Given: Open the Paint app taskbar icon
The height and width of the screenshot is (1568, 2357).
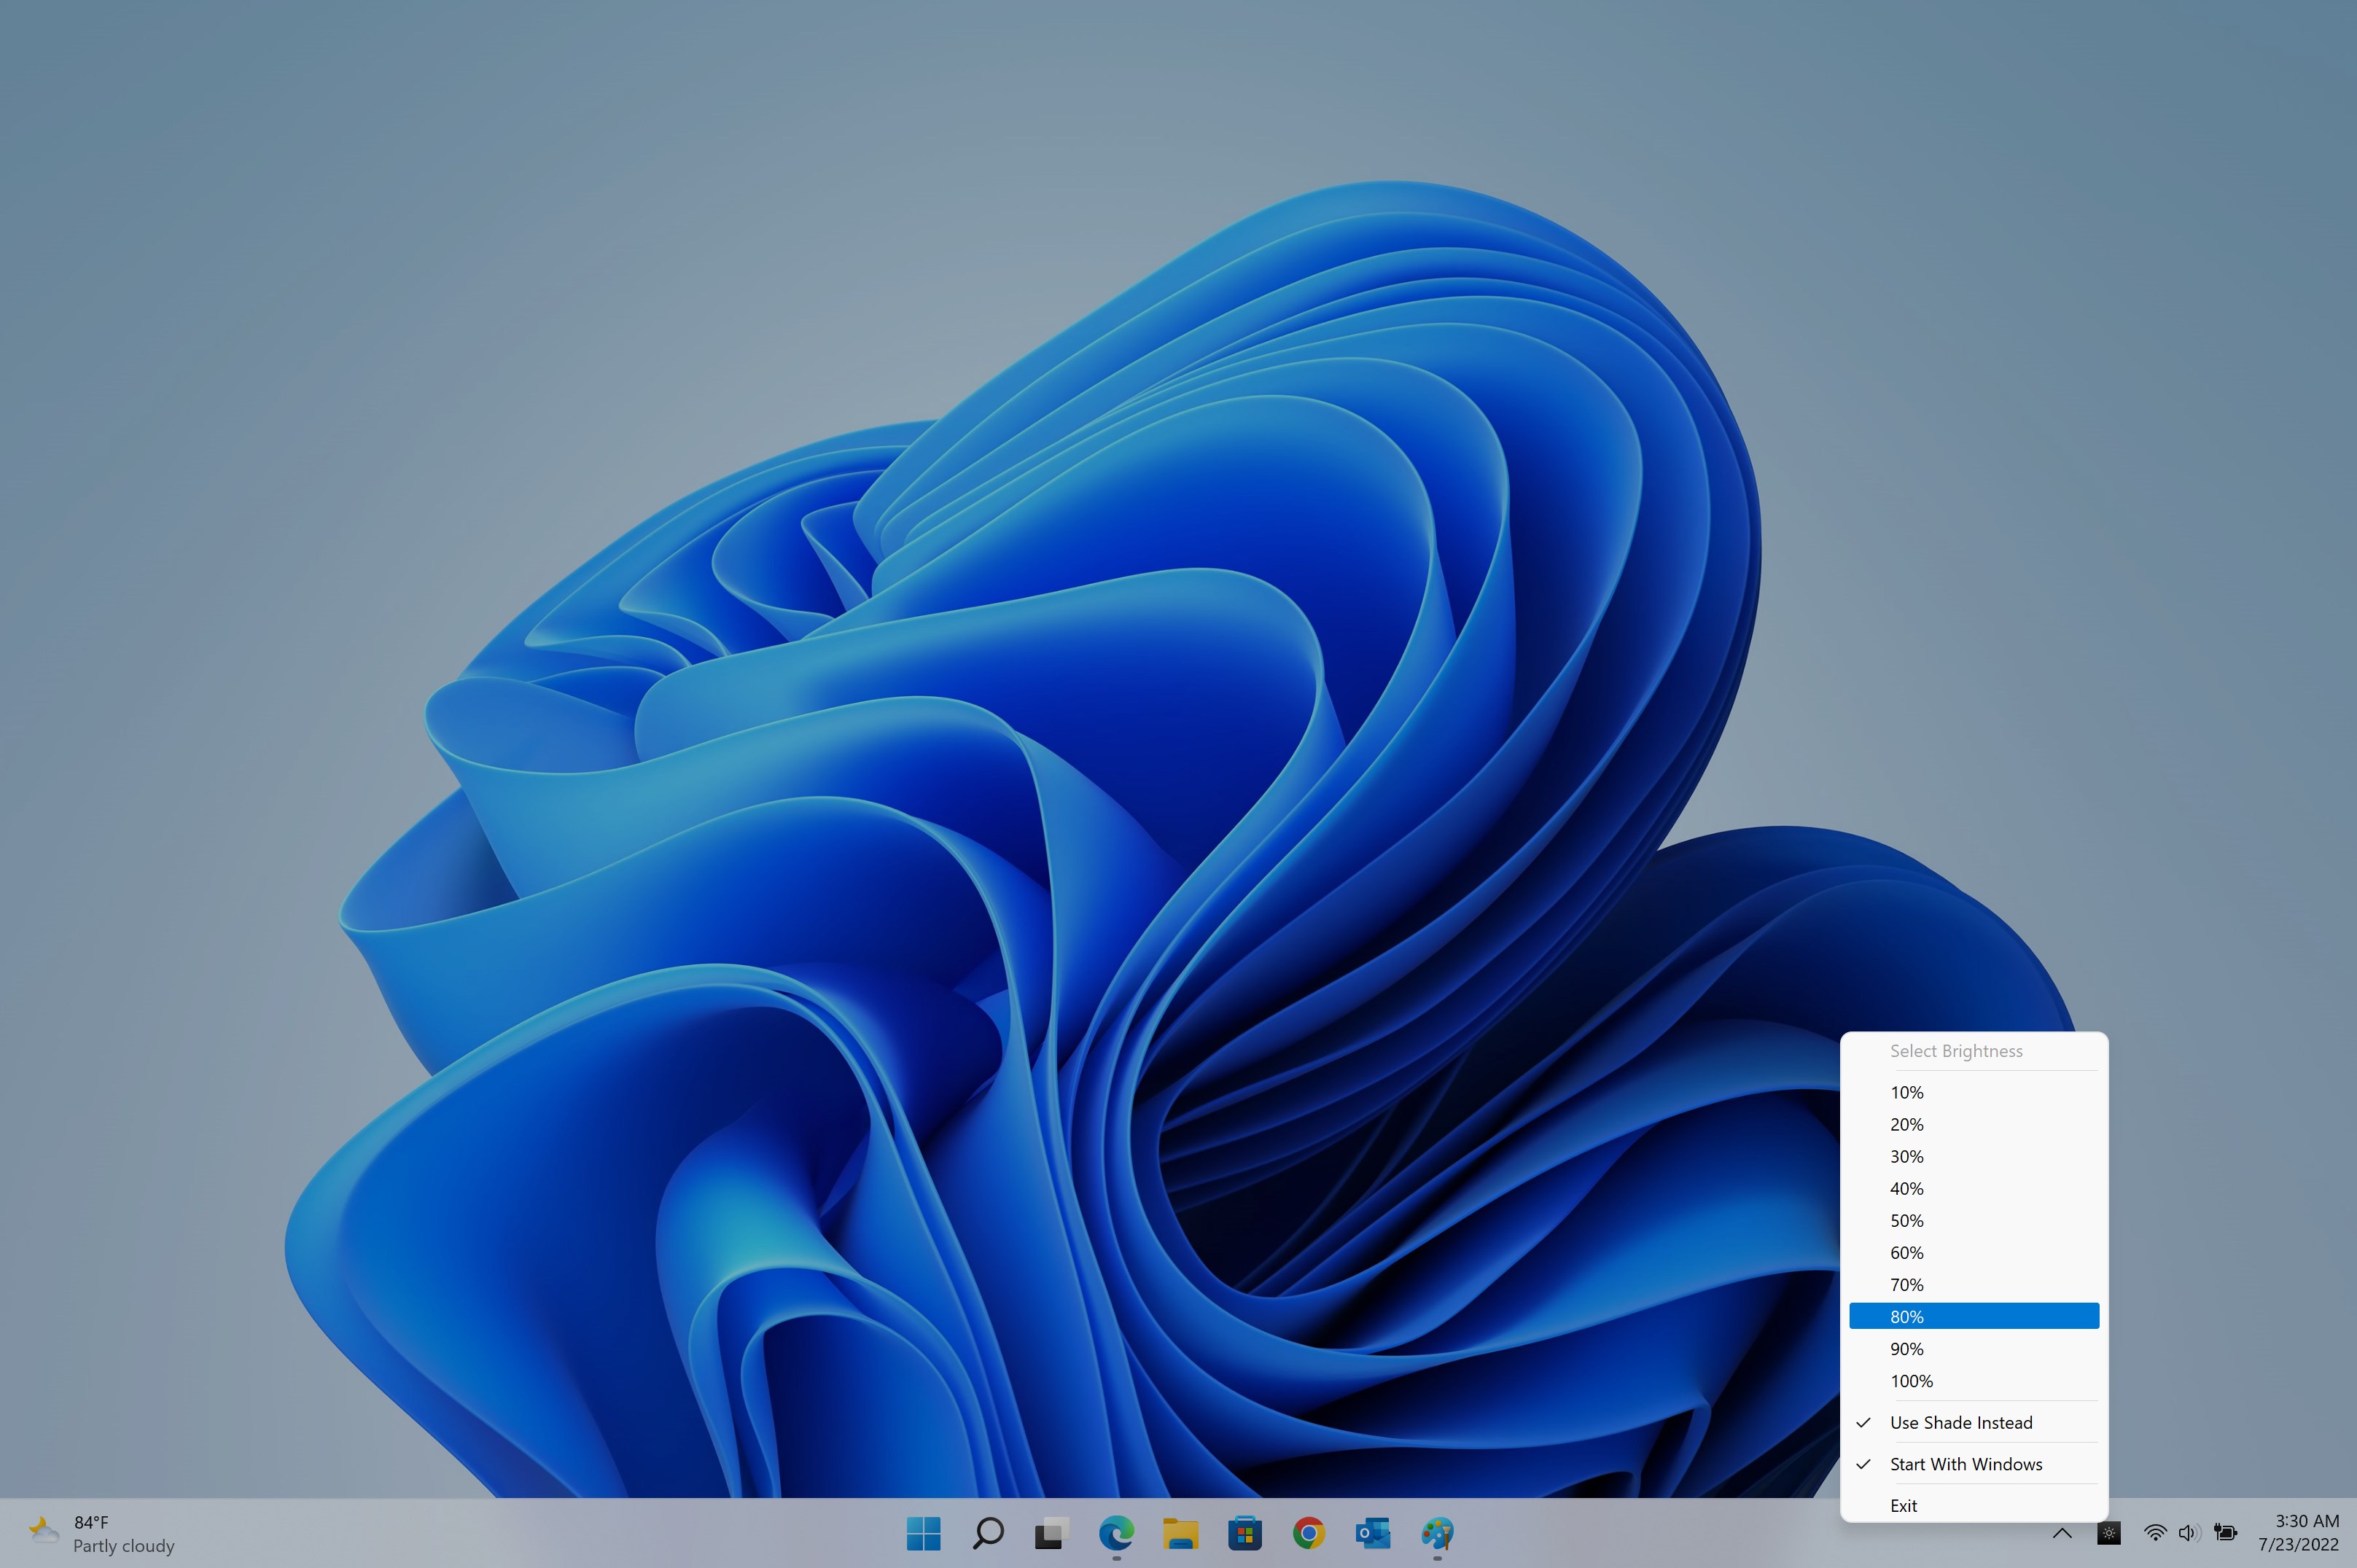Looking at the screenshot, I should click(1437, 1533).
